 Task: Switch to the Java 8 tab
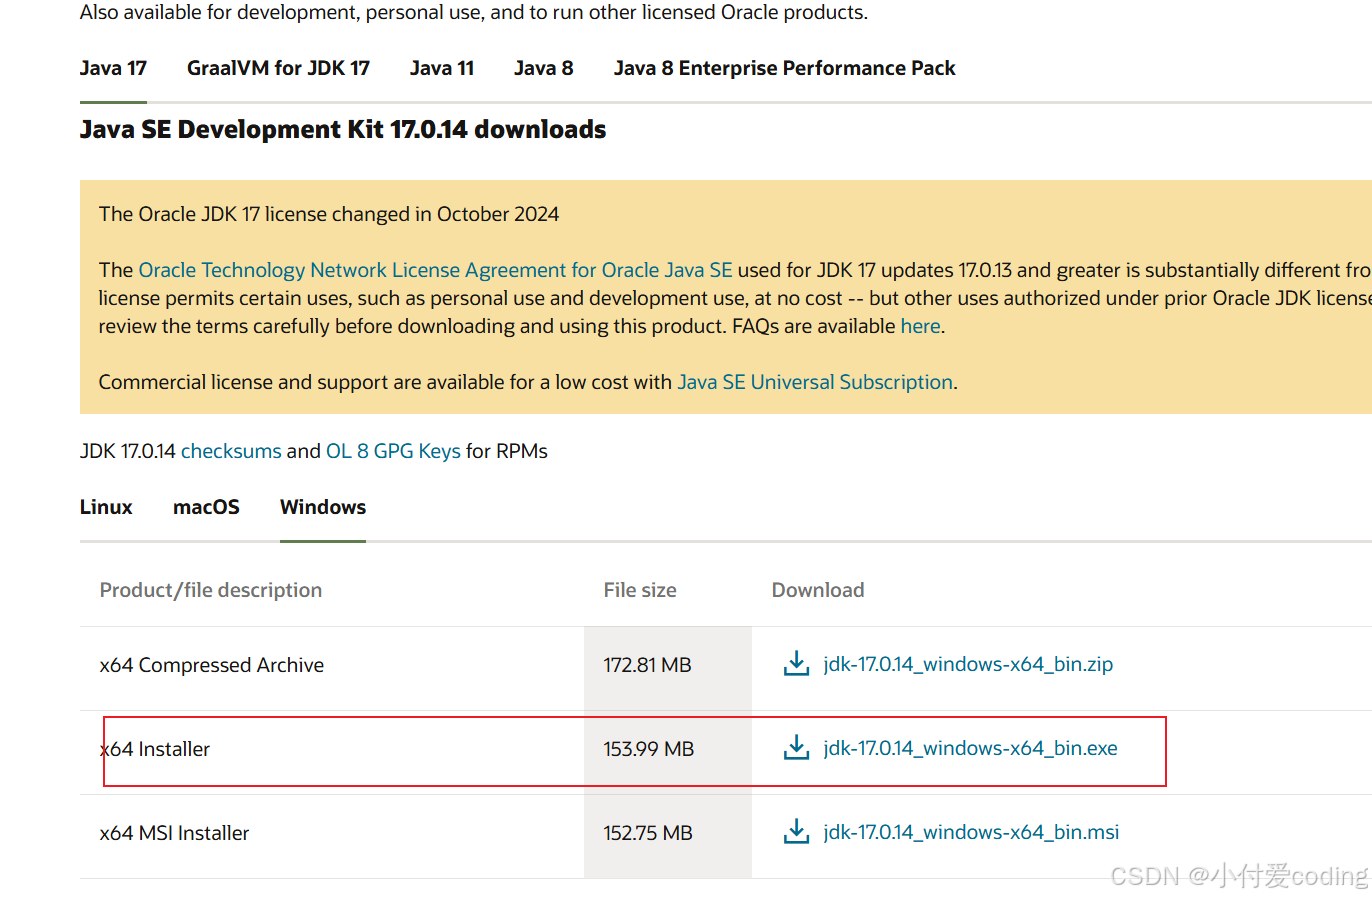[544, 68]
